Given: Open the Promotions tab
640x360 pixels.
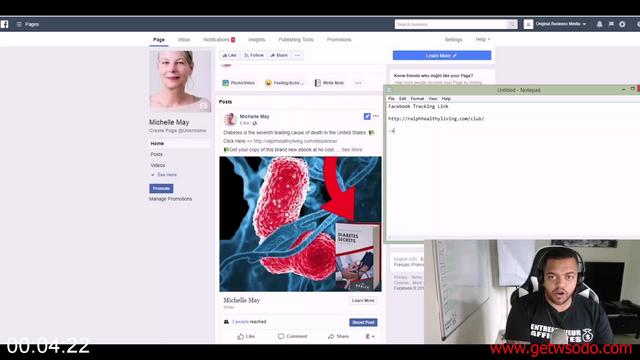Looking at the screenshot, I should [x=339, y=40].
